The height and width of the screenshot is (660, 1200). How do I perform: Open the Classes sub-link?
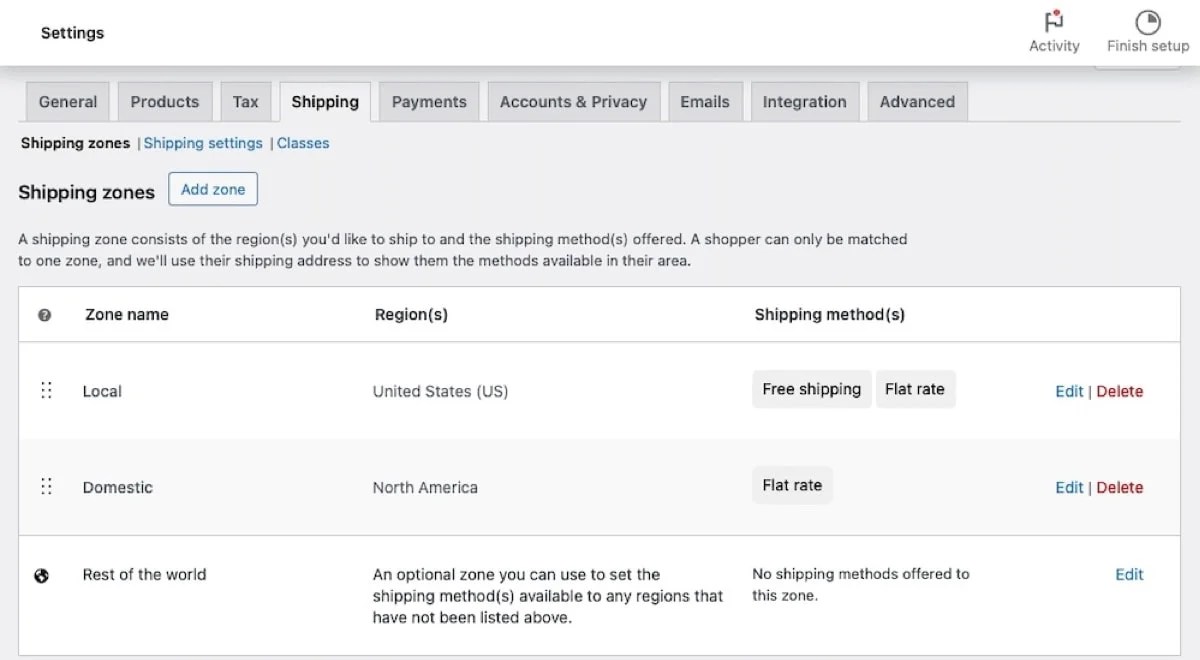click(x=303, y=143)
